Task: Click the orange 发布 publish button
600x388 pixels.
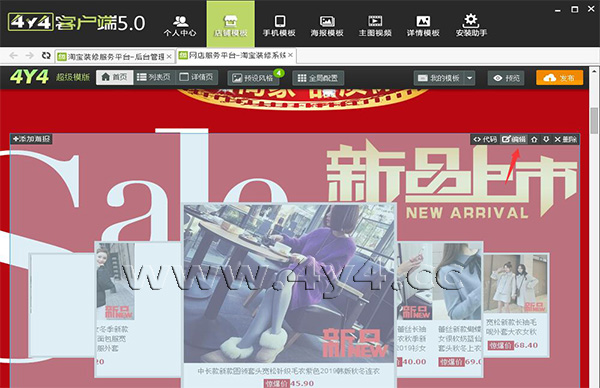Action: pyautogui.click(x=559, y=78)
